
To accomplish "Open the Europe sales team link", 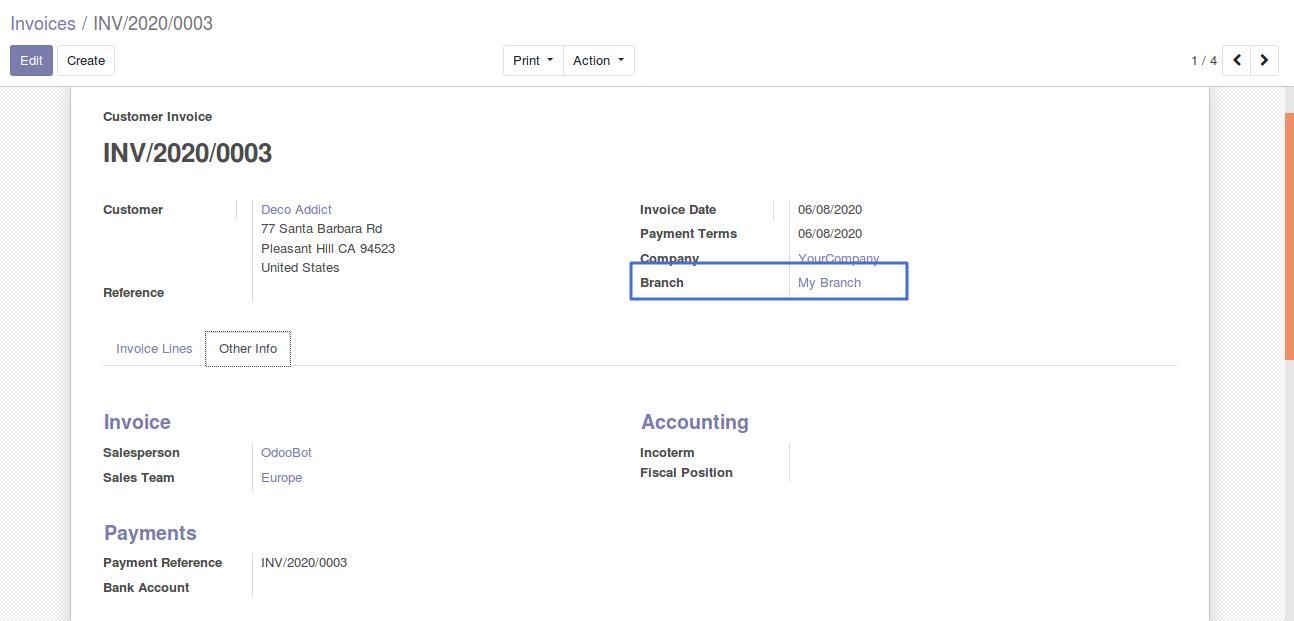I will (x=281, y=478).
